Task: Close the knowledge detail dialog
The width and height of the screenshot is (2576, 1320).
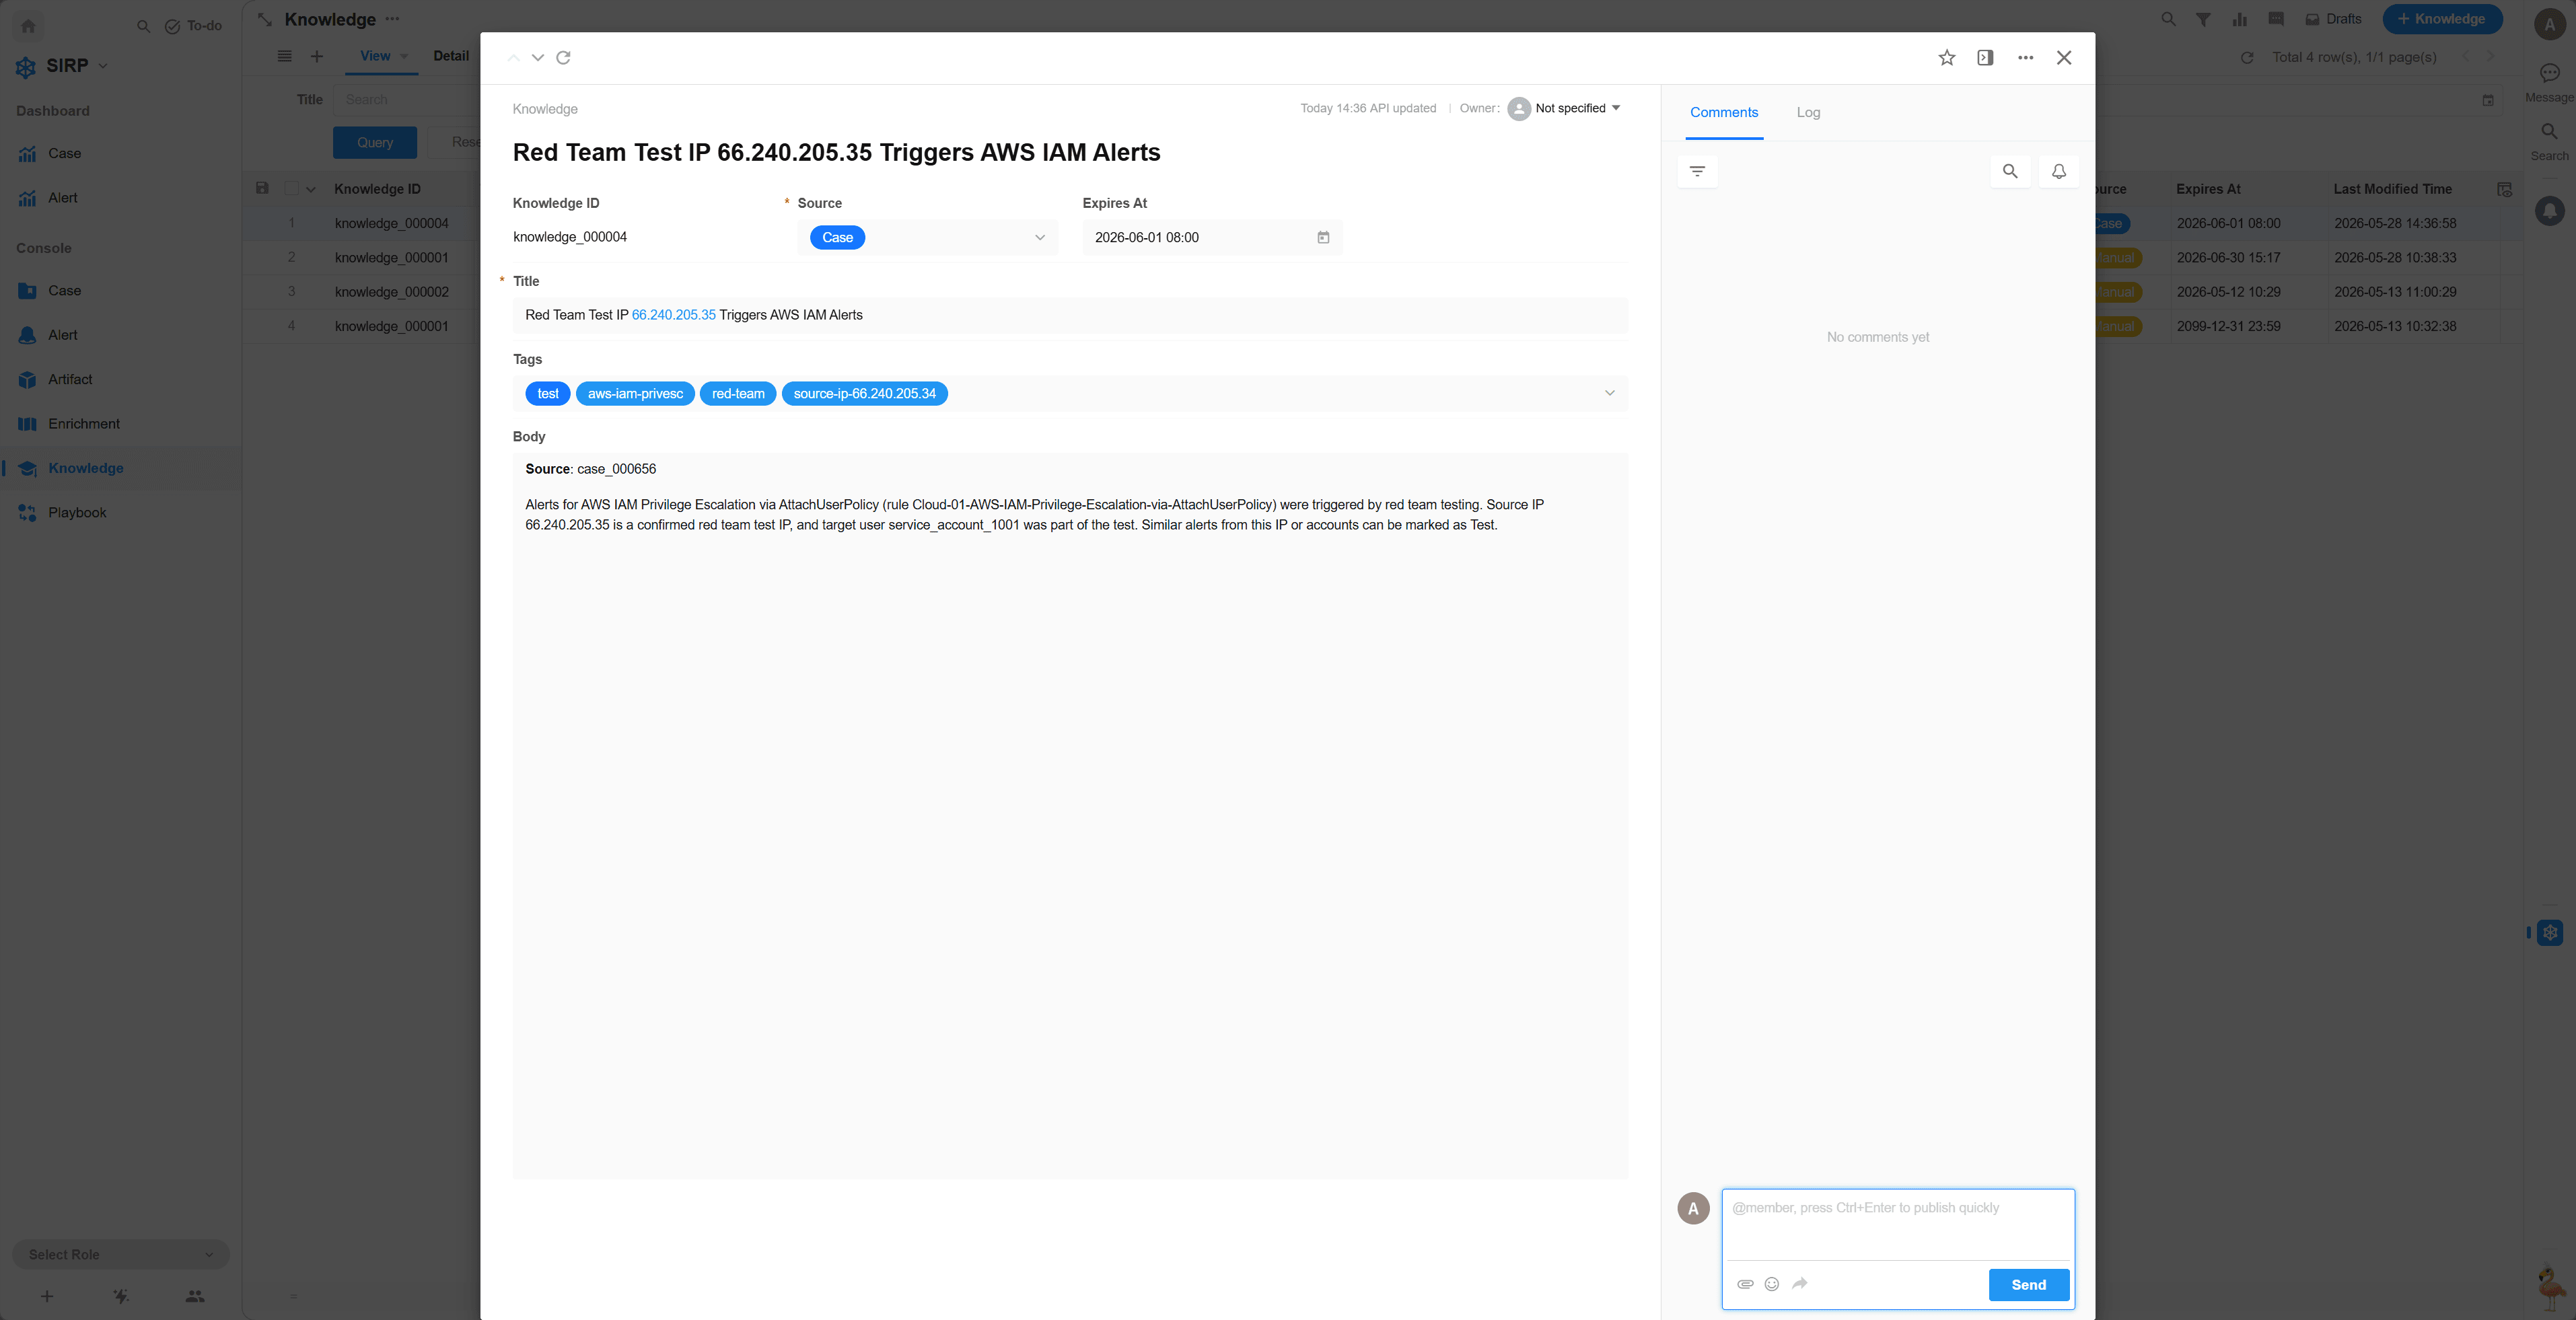Action: (2064, 58)
